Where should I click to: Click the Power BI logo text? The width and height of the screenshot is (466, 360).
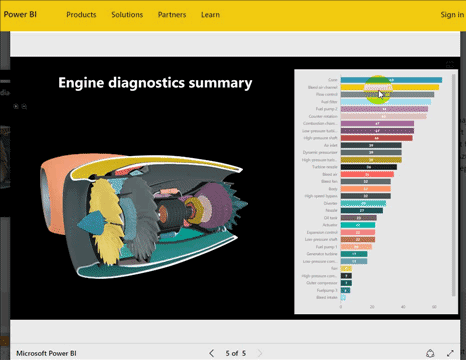pyautogui.click(x=20, y=14)
